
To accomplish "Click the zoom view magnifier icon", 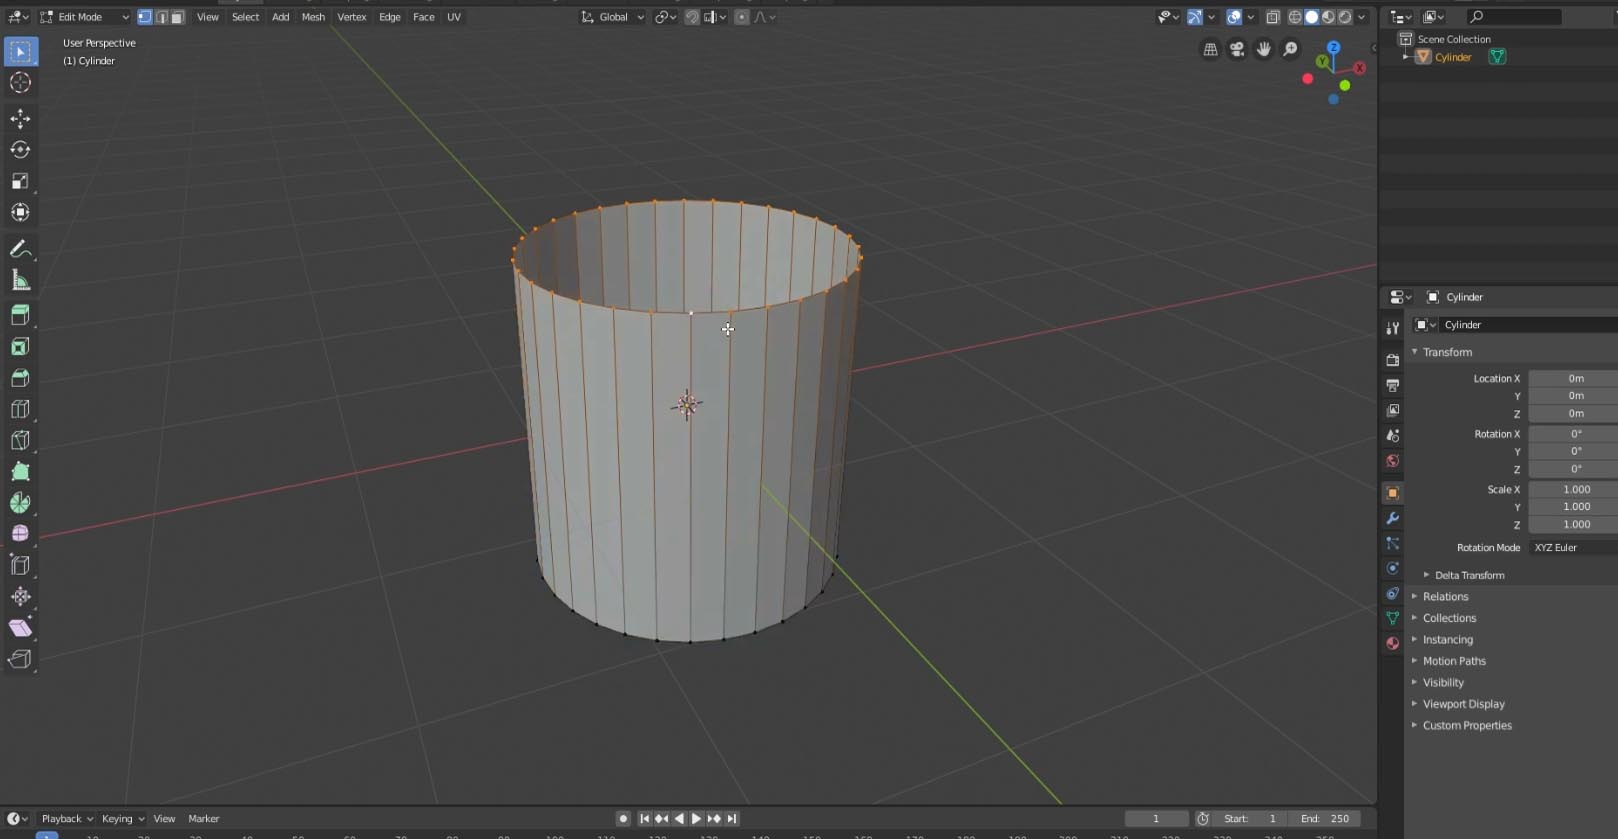I will (1291, 49).
